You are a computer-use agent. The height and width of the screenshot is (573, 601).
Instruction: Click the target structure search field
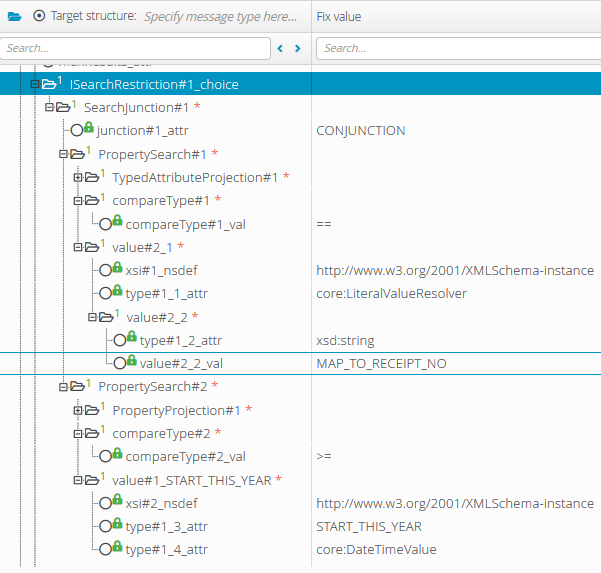click(135, 48)
